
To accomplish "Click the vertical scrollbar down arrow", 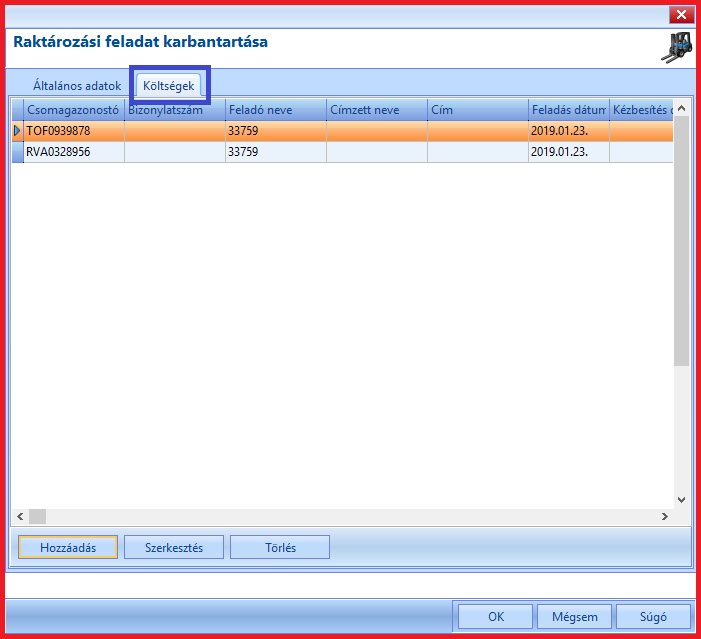I will pos(681,500).
